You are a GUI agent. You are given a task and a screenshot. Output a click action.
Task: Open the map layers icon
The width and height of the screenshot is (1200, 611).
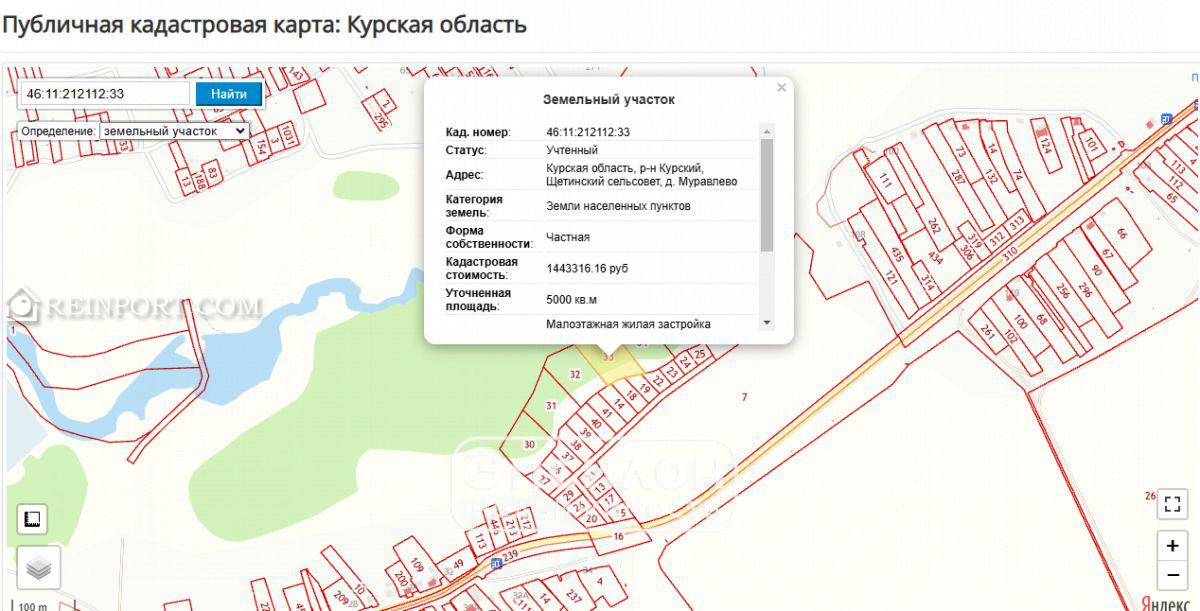(38, 568)
